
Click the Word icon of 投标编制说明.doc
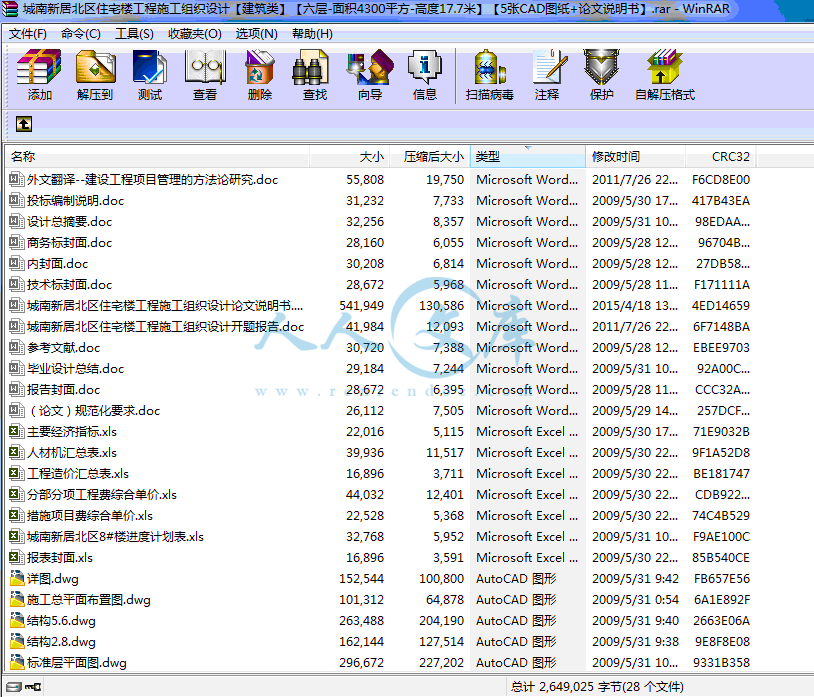(x=17, y=200)
